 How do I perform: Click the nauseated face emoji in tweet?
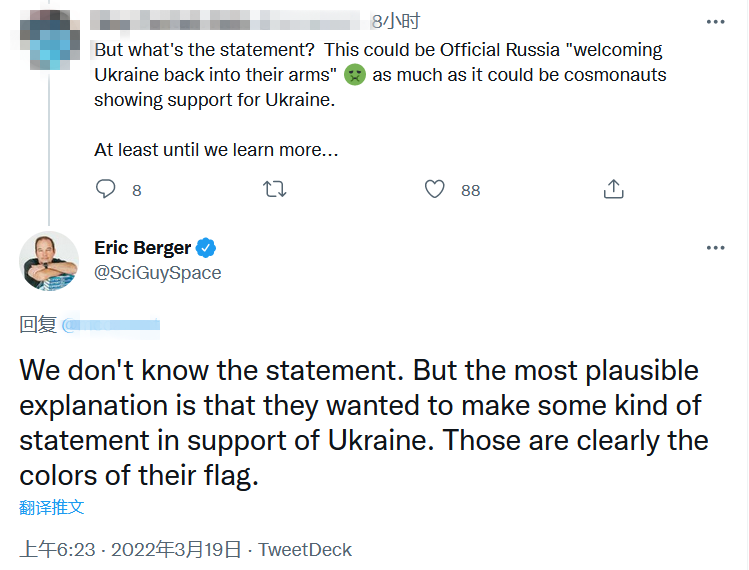pos(354,75)
